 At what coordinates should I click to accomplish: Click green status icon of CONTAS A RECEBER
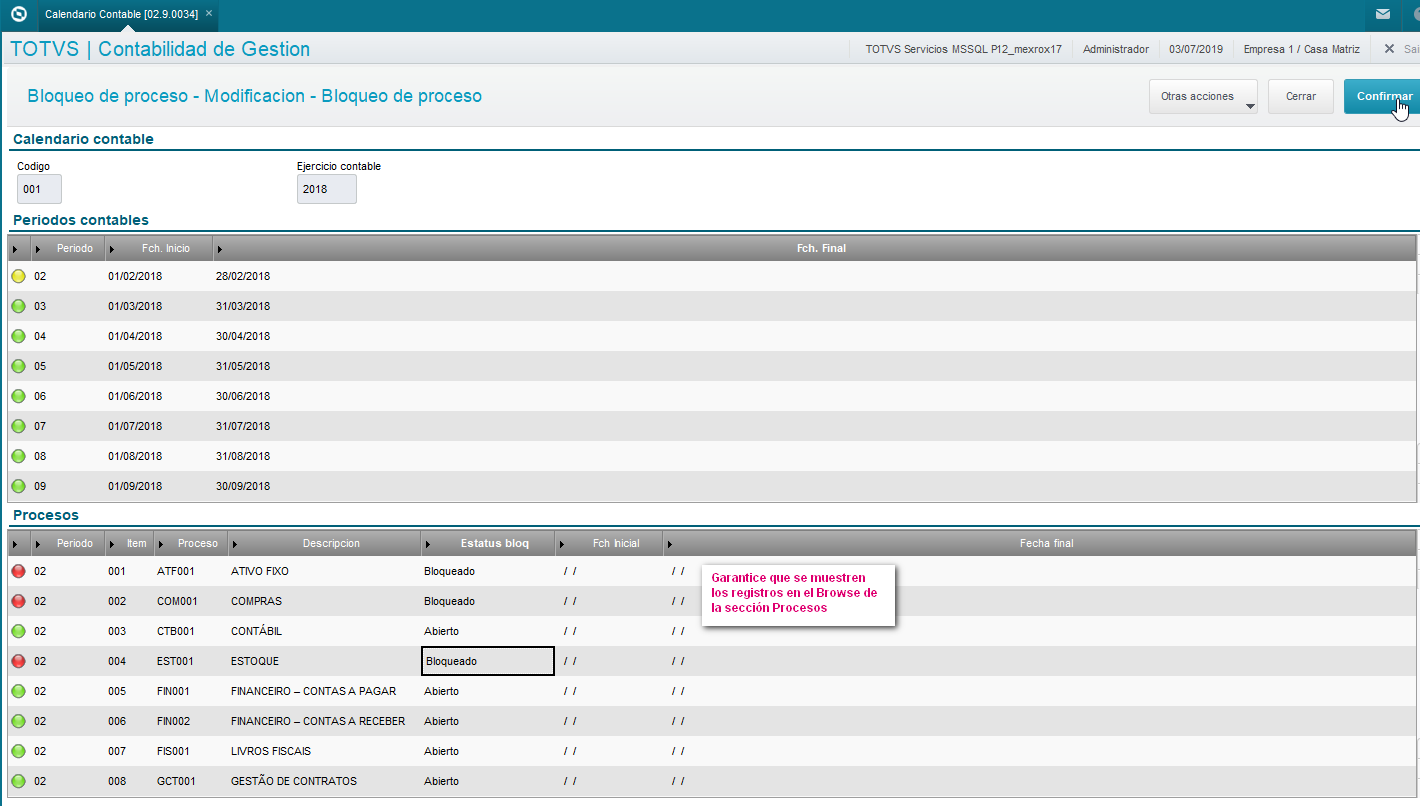tap(18, 721)
